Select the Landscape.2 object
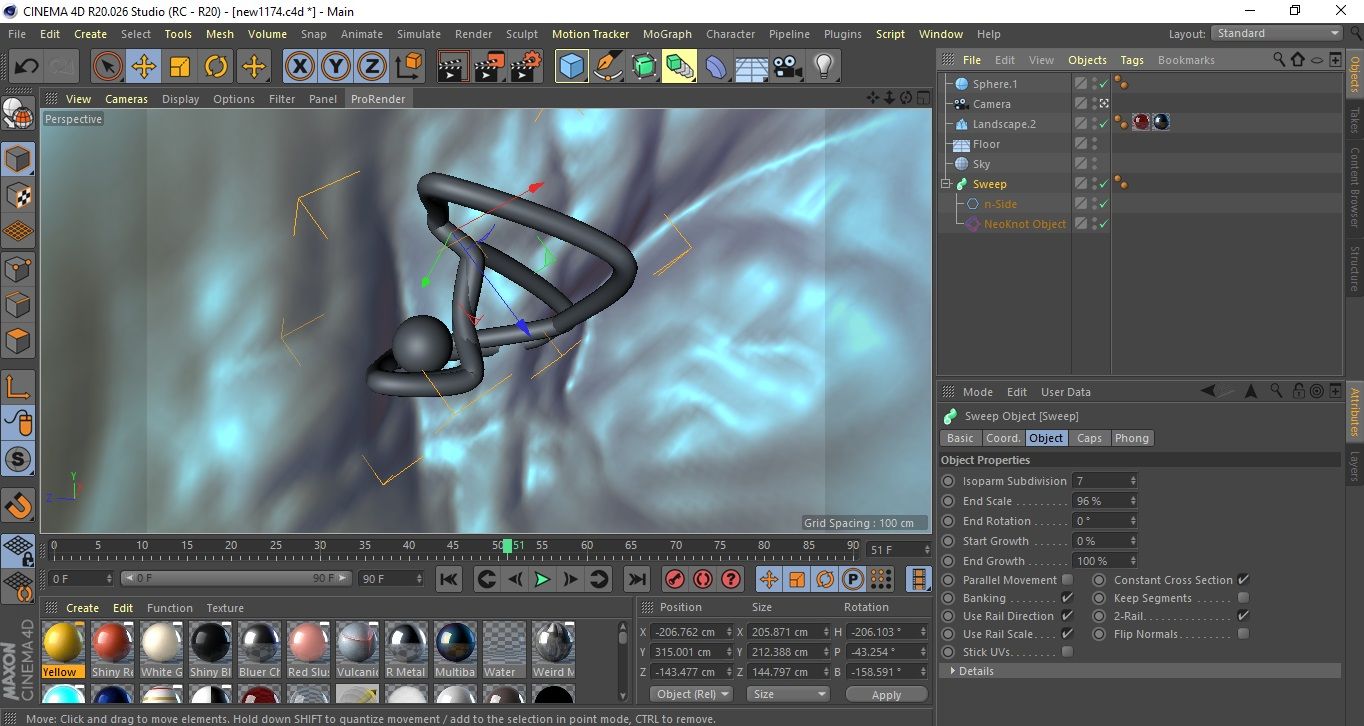 click(1004, 124)
